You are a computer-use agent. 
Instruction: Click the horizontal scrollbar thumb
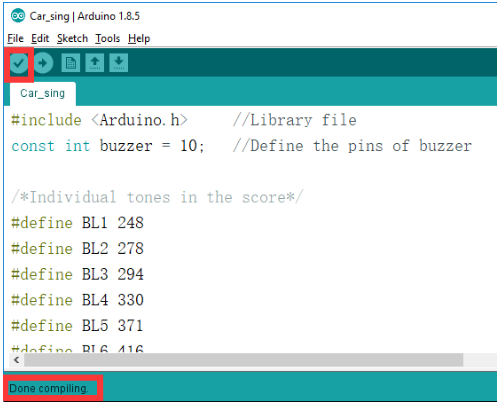[243, 360]
